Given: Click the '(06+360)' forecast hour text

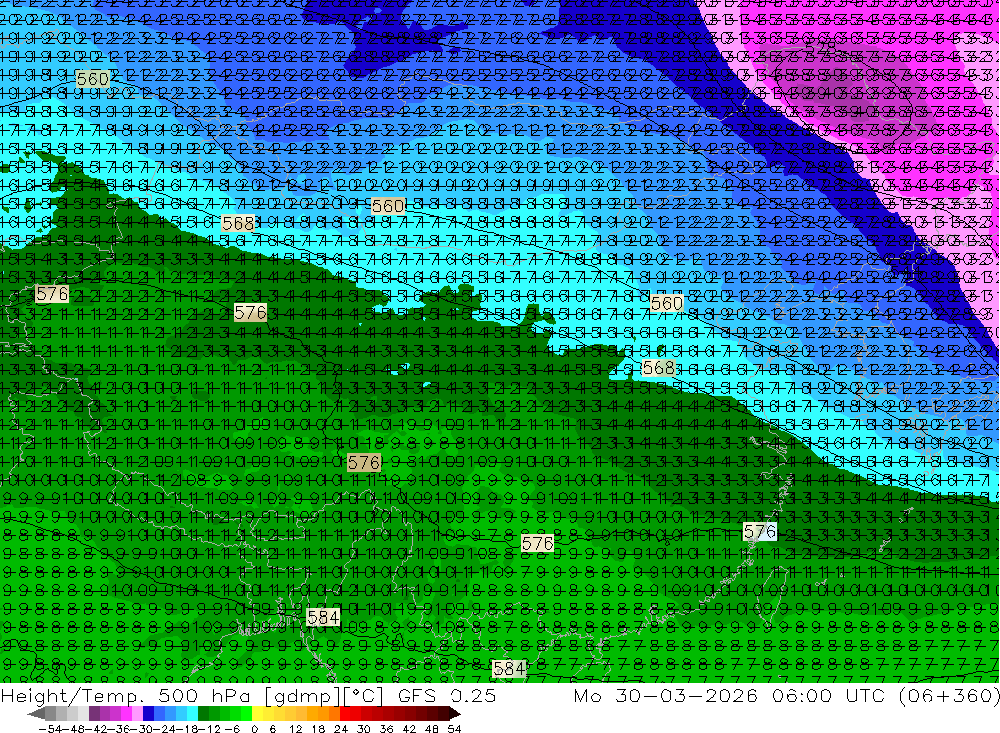Looking at the screenshot, I should point(949,696).
